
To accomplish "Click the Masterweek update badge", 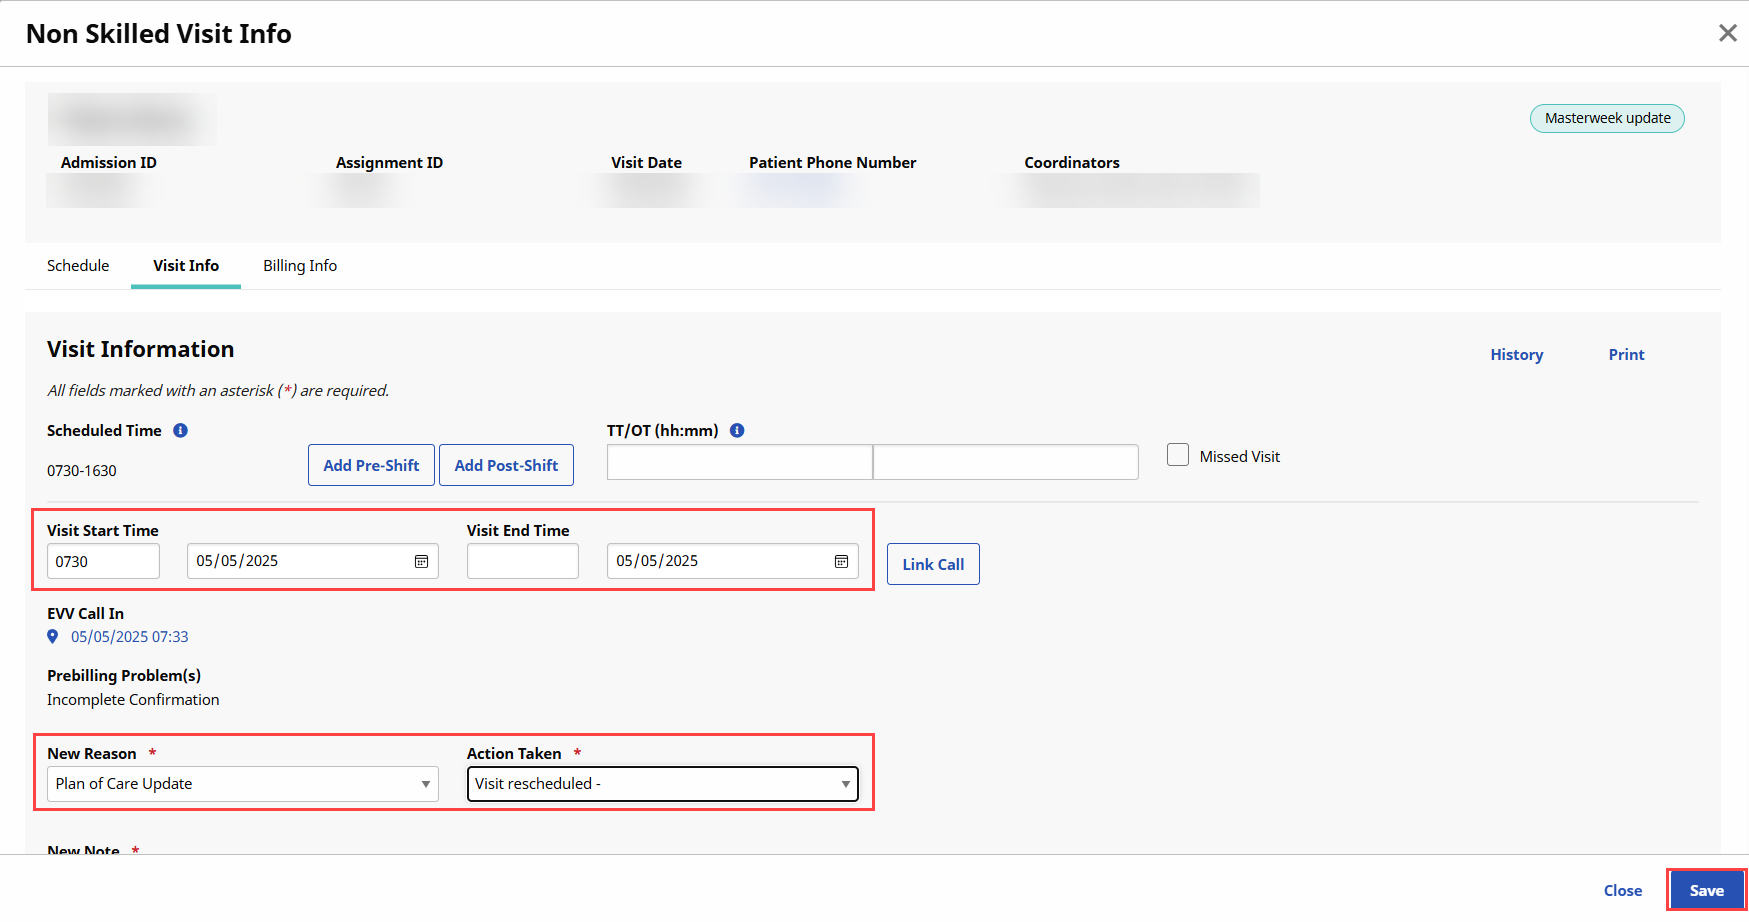I will pos(1607,118).
